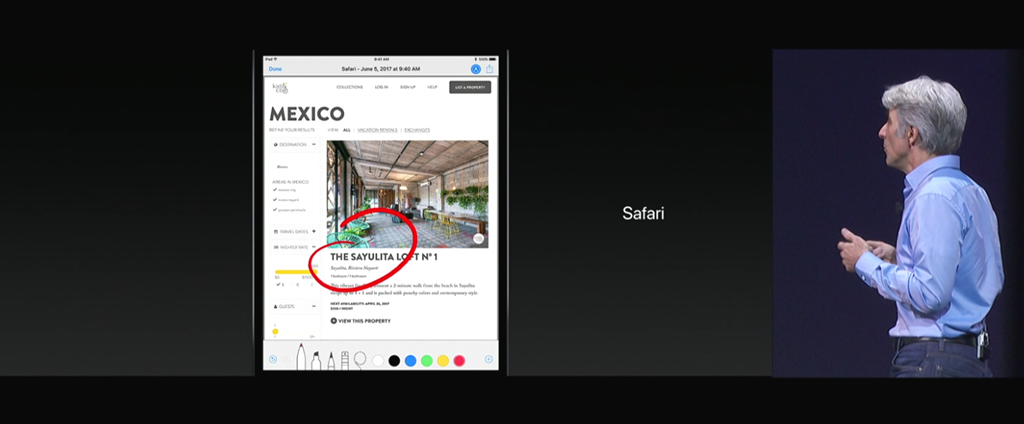Choose the yellow color swatch
Image resolution: width=1024 pixels, height=424 pixels.
click(x=443, y=360)
